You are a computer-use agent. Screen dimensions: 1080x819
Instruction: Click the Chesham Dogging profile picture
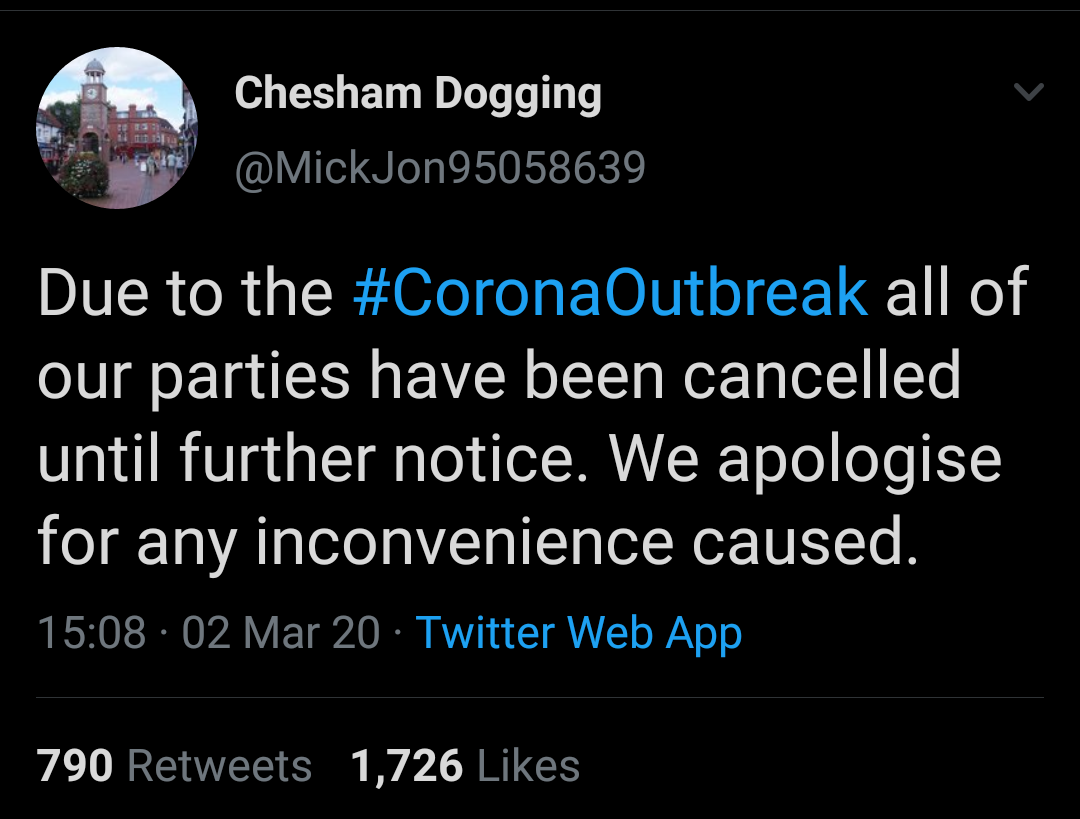click(x=117, y=128)
